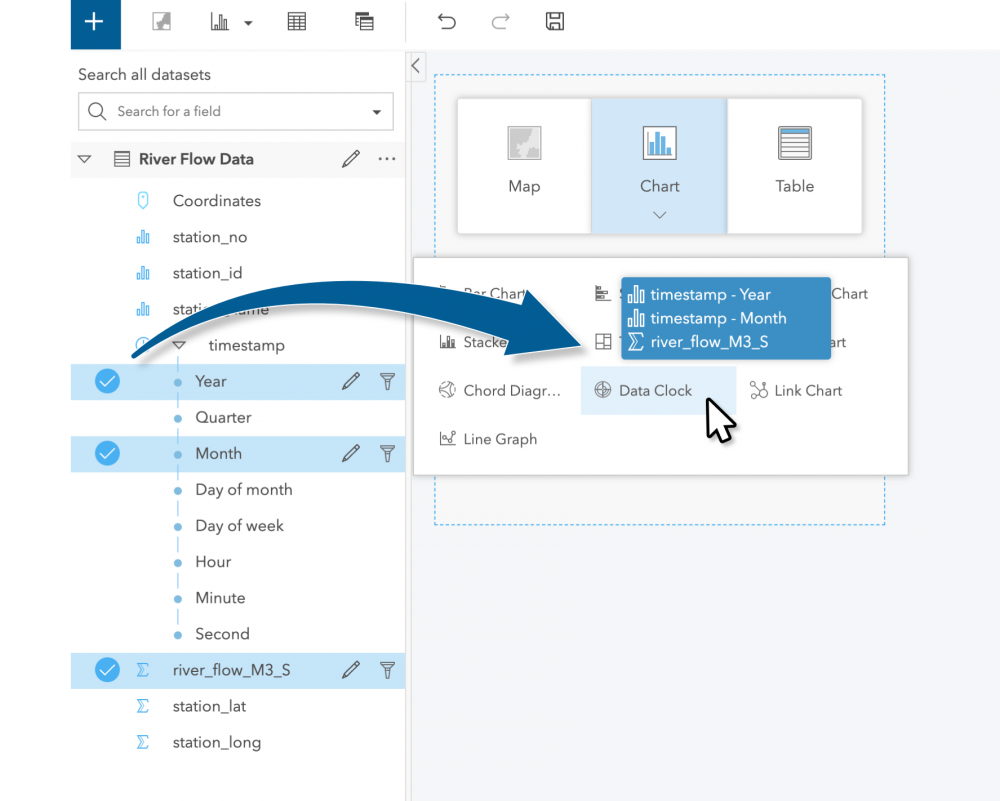Viewport: 1000px width, 801px height.
Task: Click the sigma icon beside station_long
Action: click(x=143, y=742)
